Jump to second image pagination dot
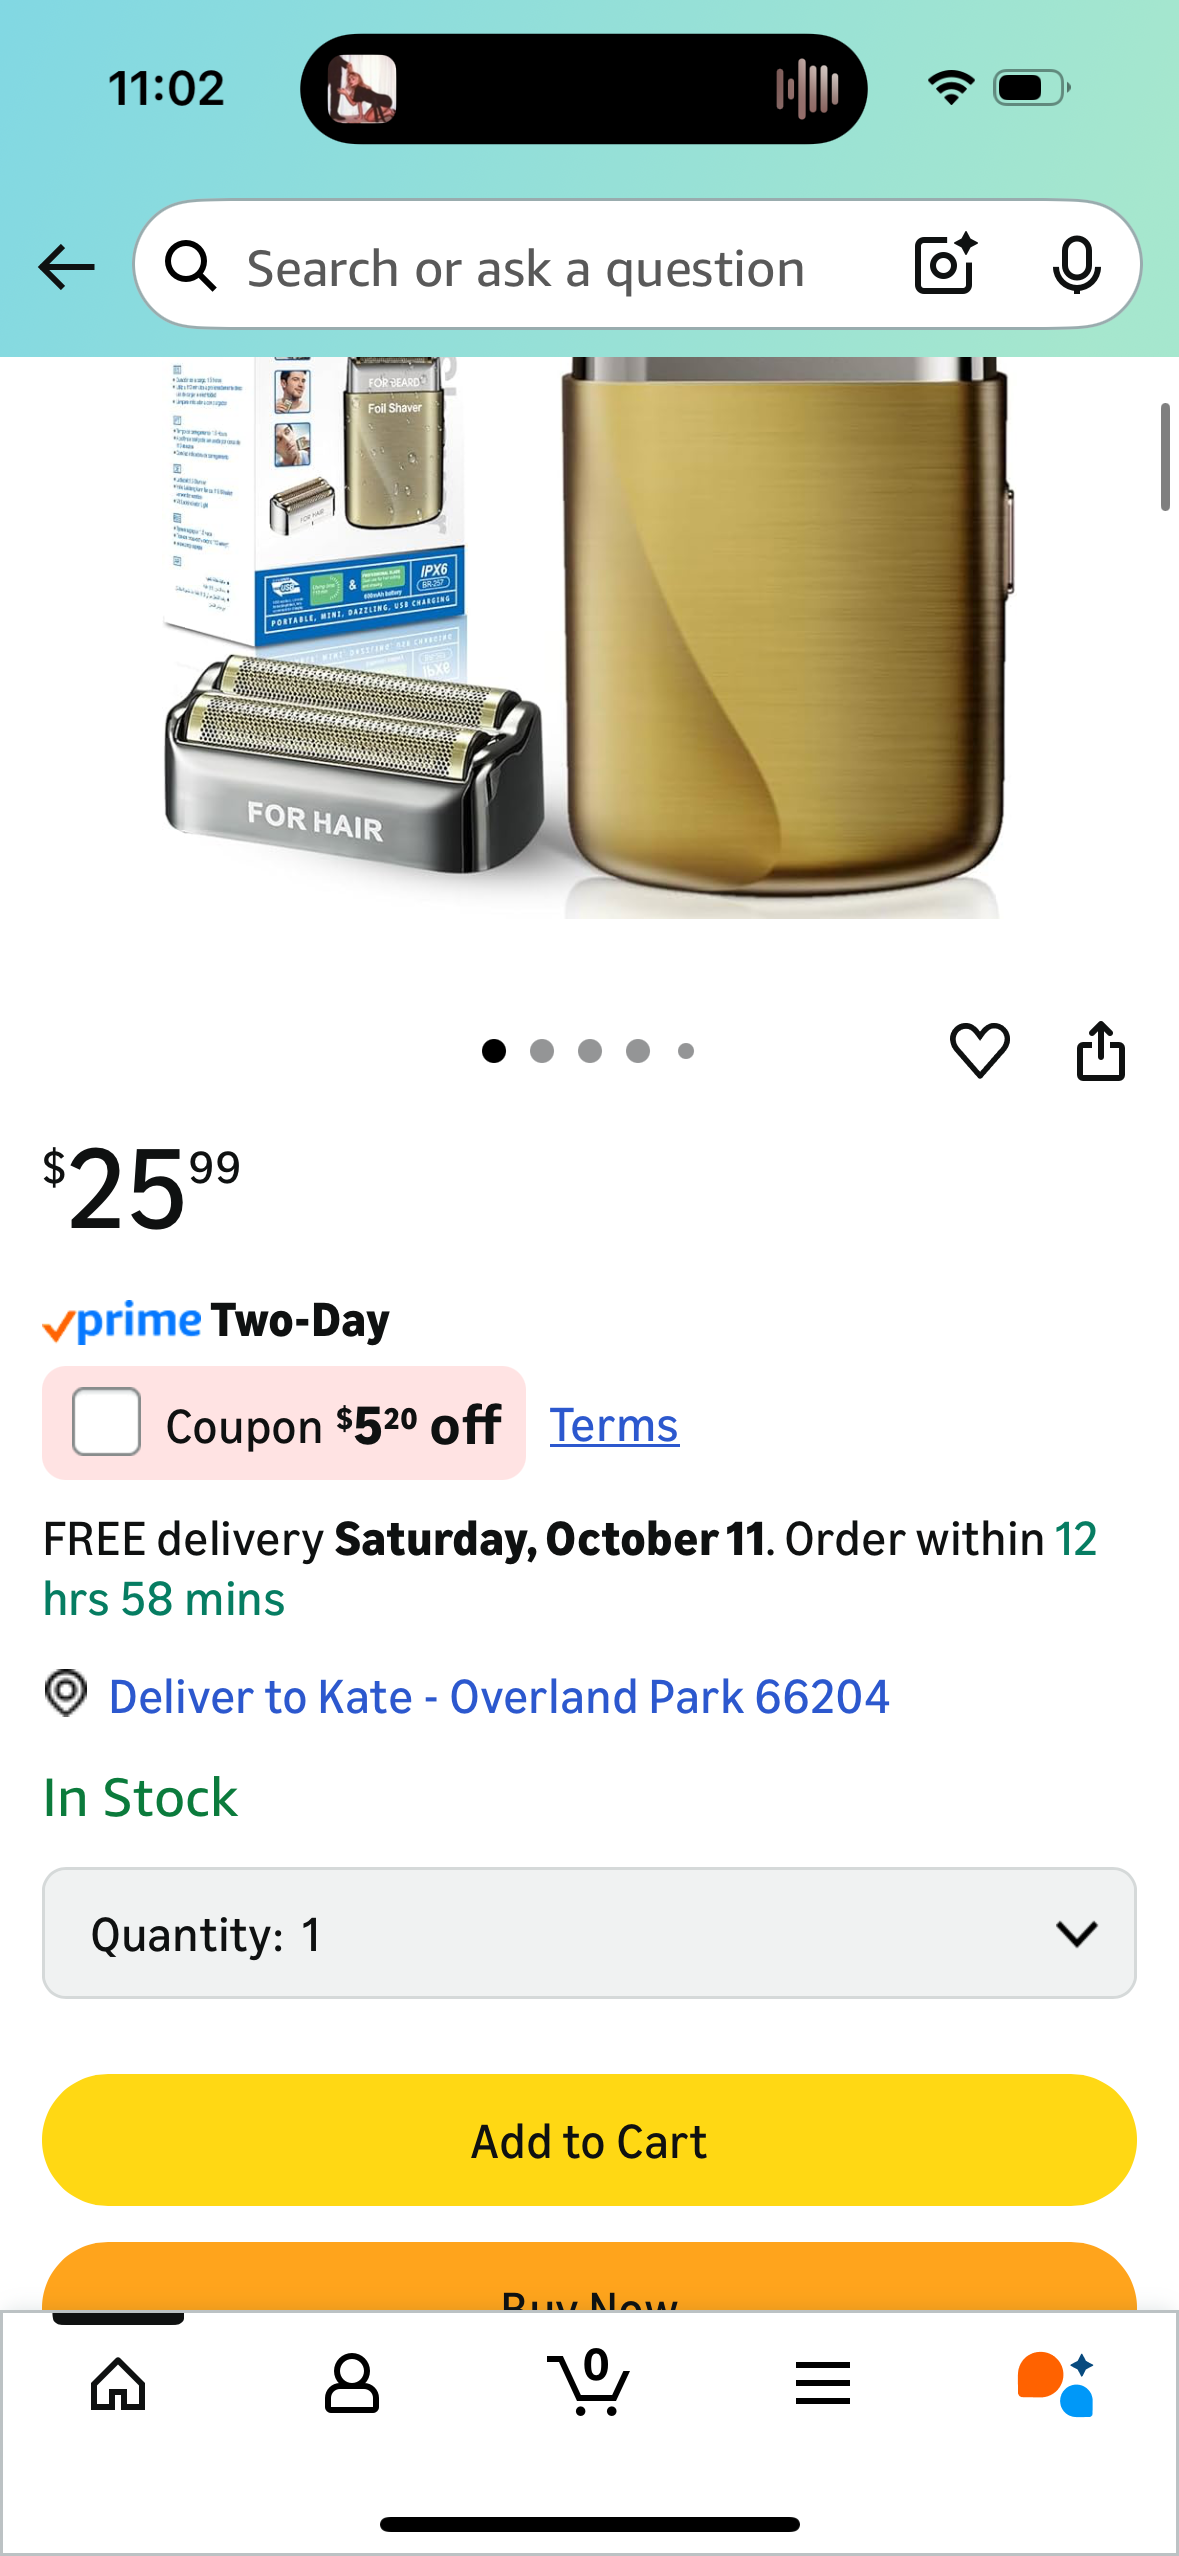This screenshot has height=2556, width=1179. [542, 1051]
